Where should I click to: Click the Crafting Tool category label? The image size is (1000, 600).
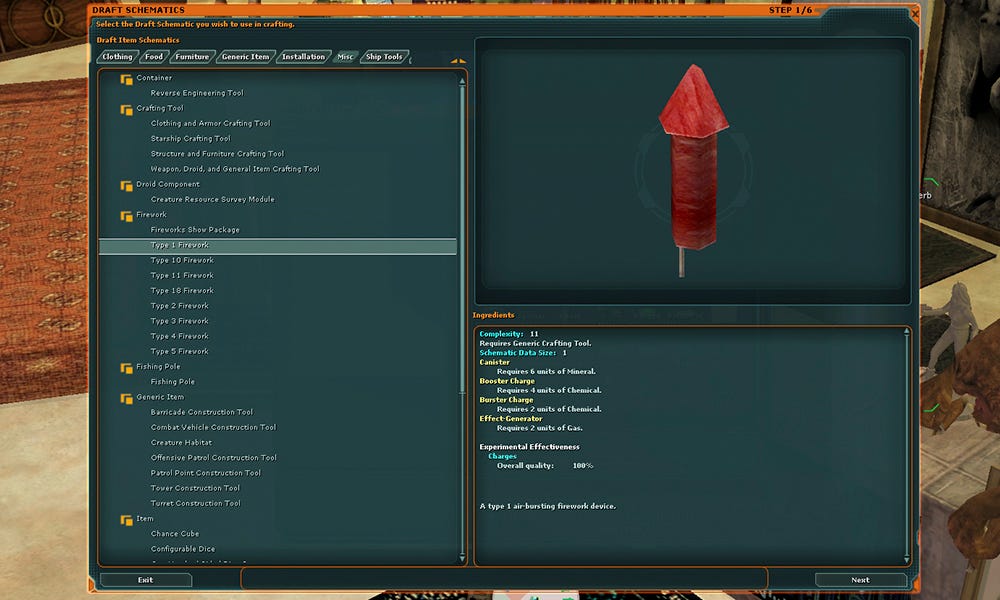160,108
